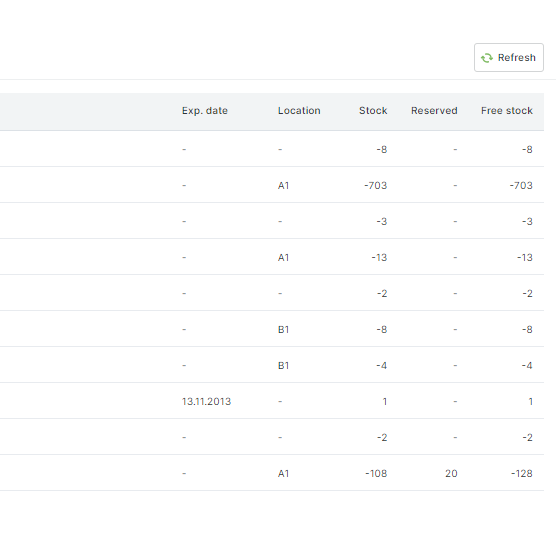Click the A1 location in the -13 row
Image resolution: width=556 pixels, height=547 pixels.
(283, 257)
